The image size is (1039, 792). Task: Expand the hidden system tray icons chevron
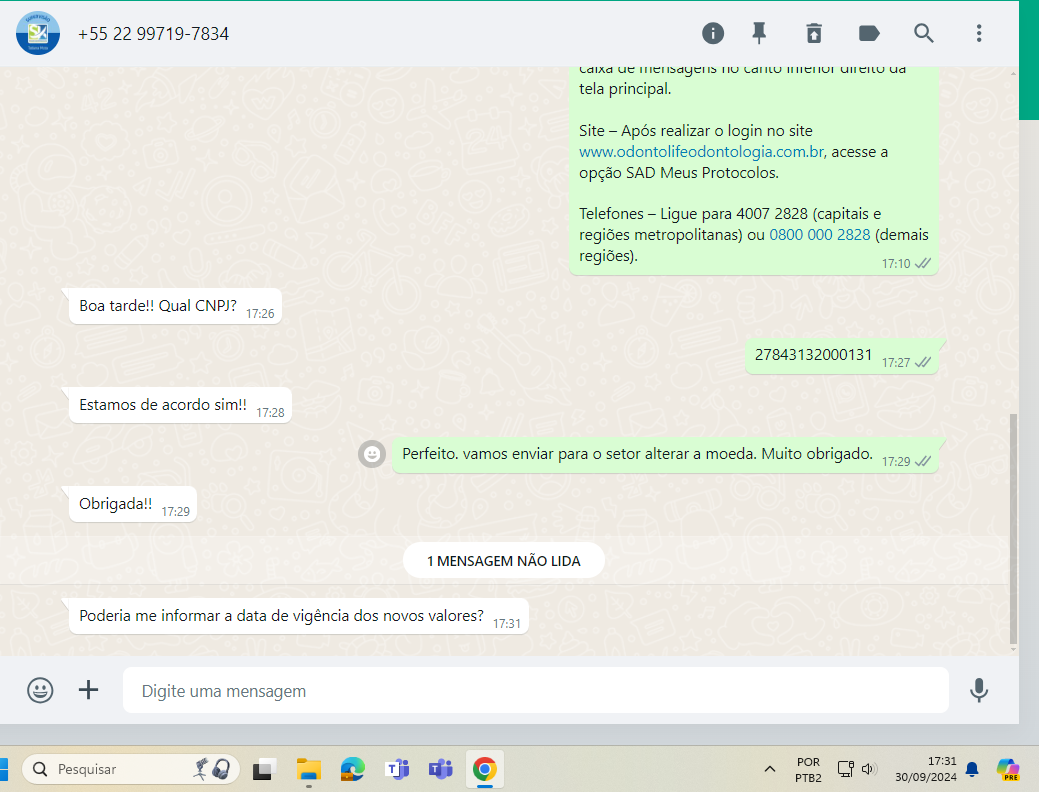pyautogui.click(x=769, y=769)
